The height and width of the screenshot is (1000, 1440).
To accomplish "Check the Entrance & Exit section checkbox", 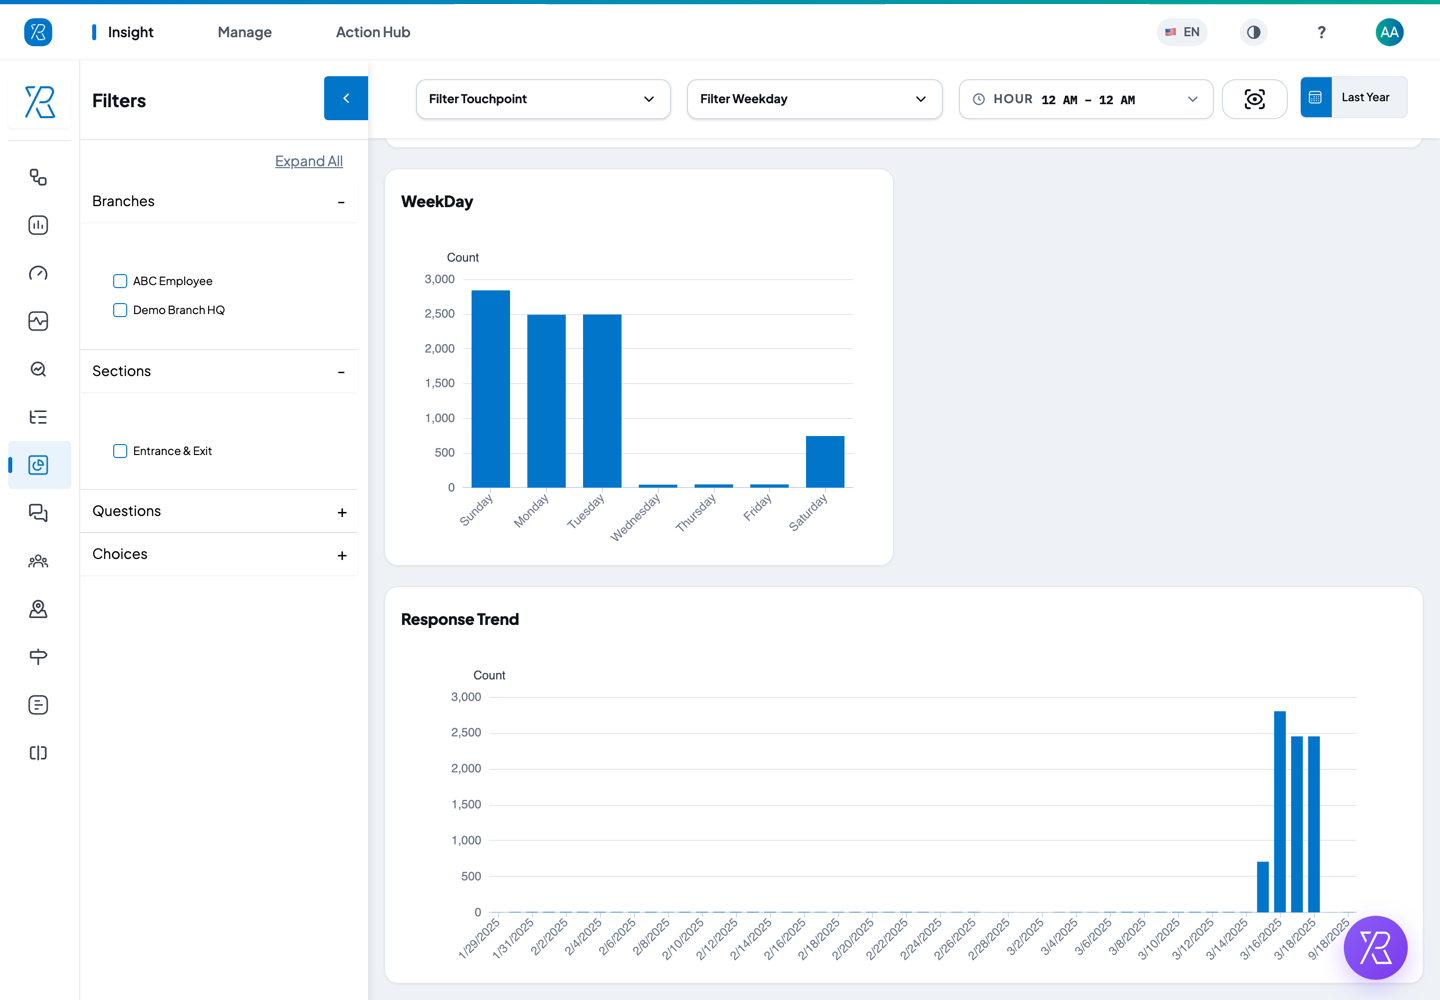I will 120,451.
